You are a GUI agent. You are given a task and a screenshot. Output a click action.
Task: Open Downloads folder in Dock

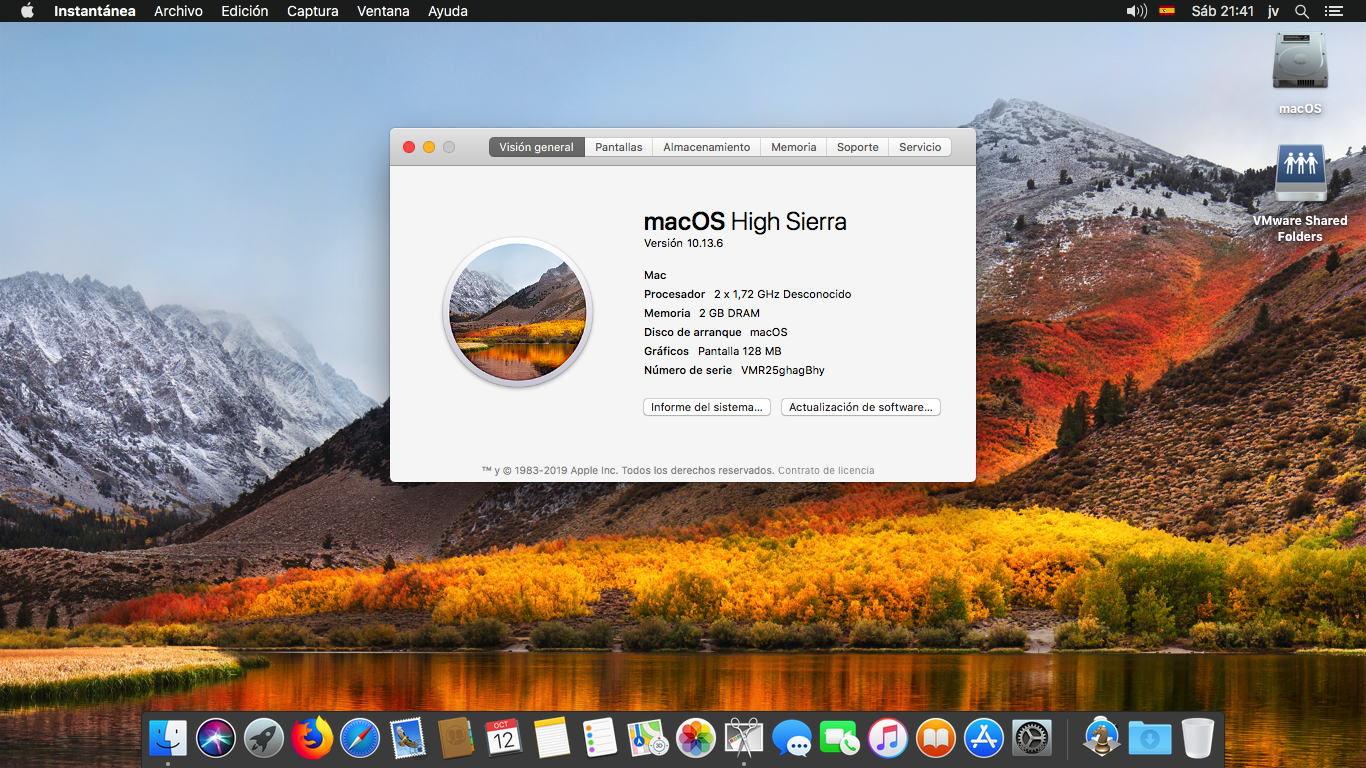coord(1150,739)
